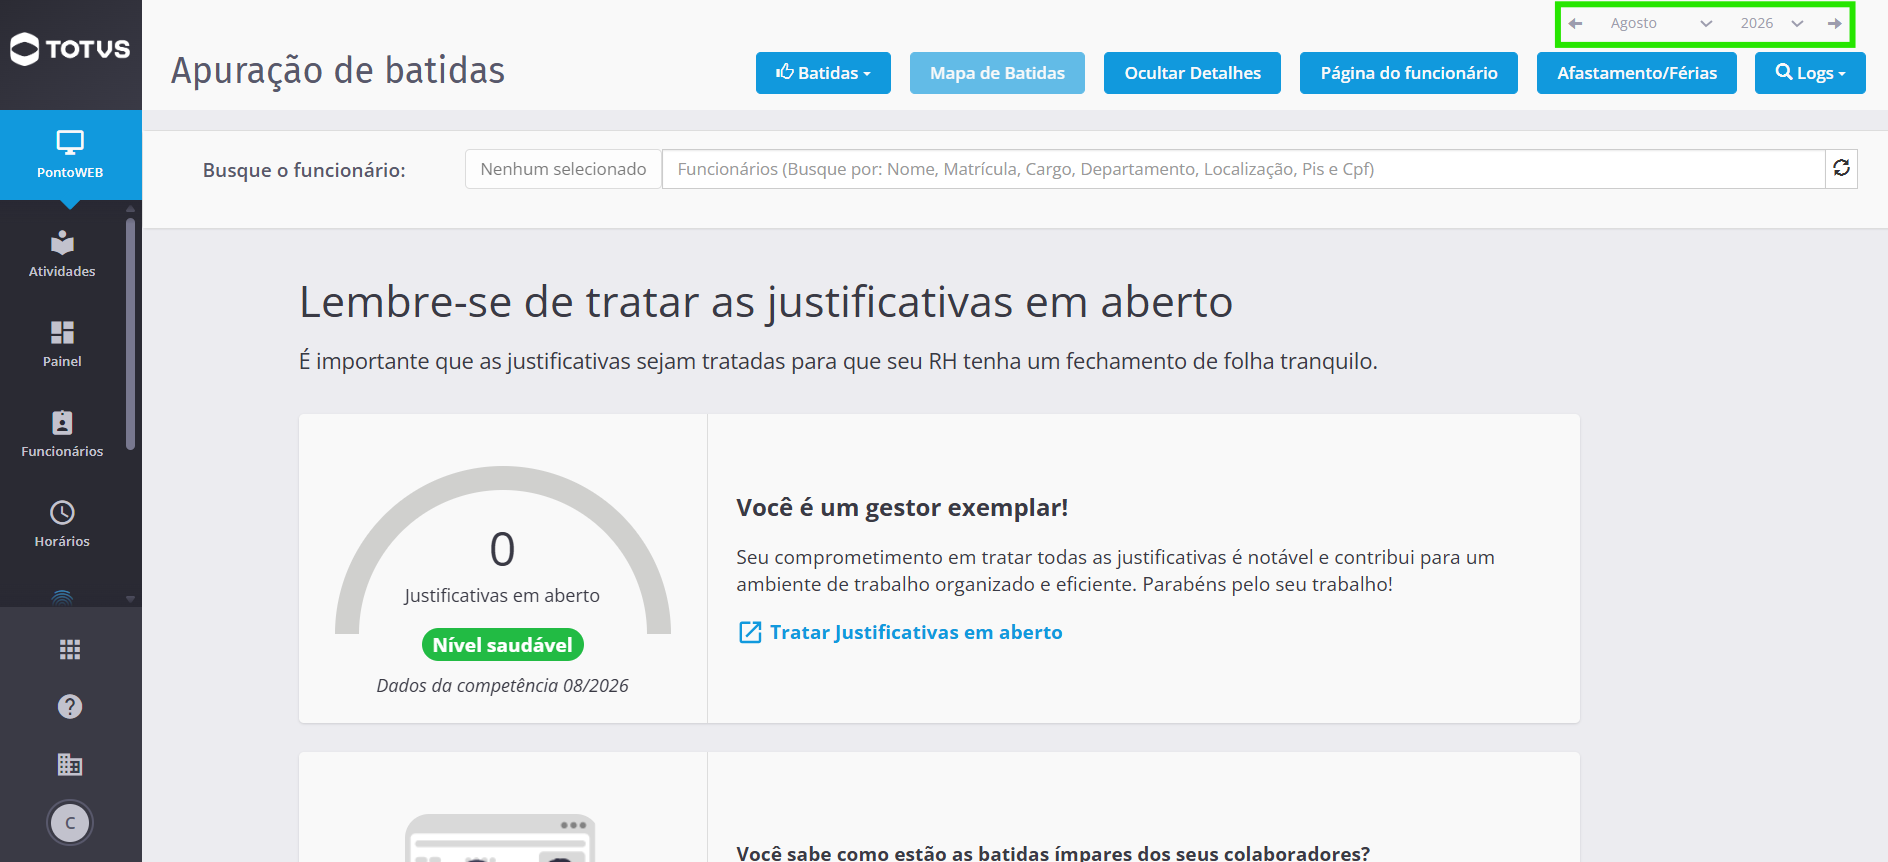Screen dimensions: 1888x862
Task: Open the 2026 year dropdown
Action: coord(1771,23)
